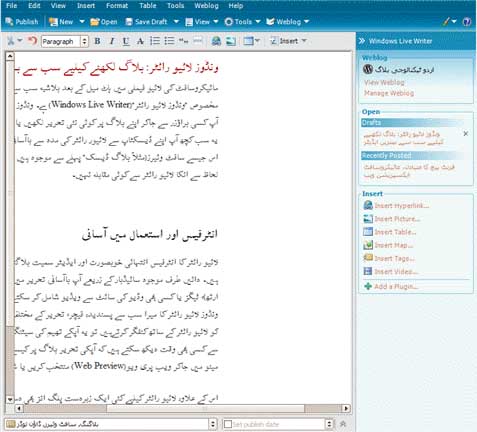Enable the Set publish date checkbox

point(228,424)
